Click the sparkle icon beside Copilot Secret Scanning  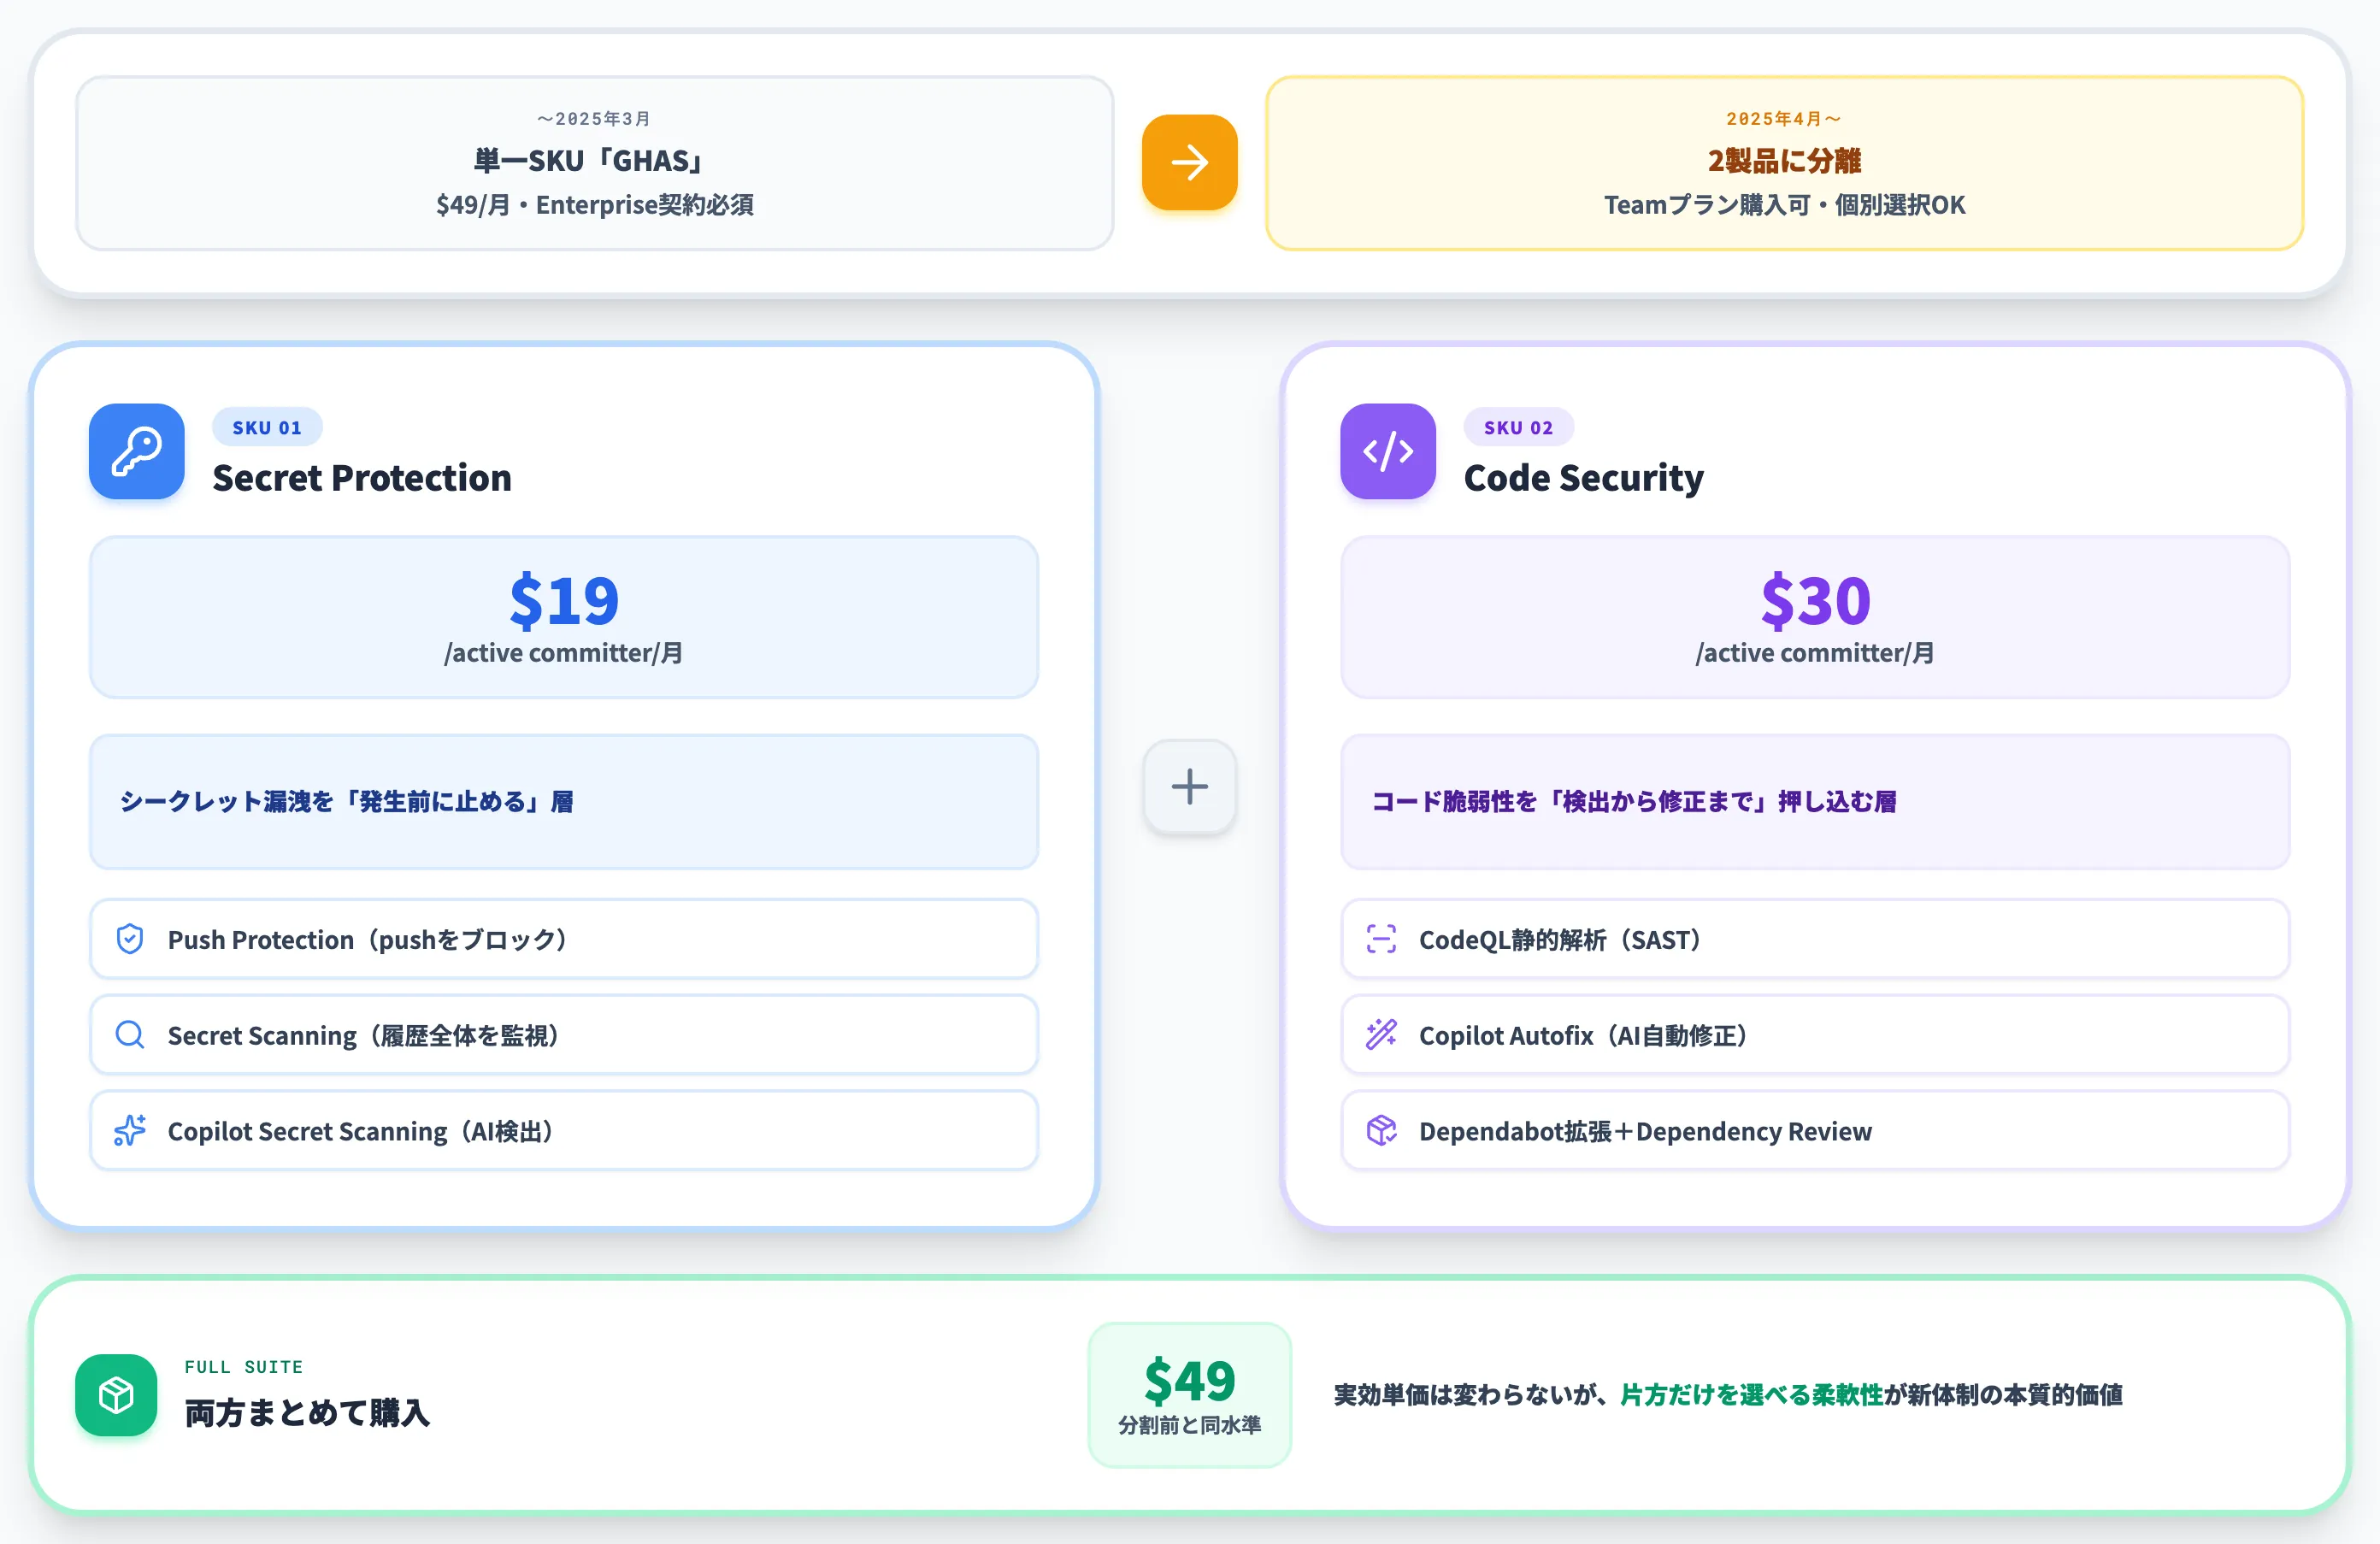pyautogui.click(x=130, y=1130)
